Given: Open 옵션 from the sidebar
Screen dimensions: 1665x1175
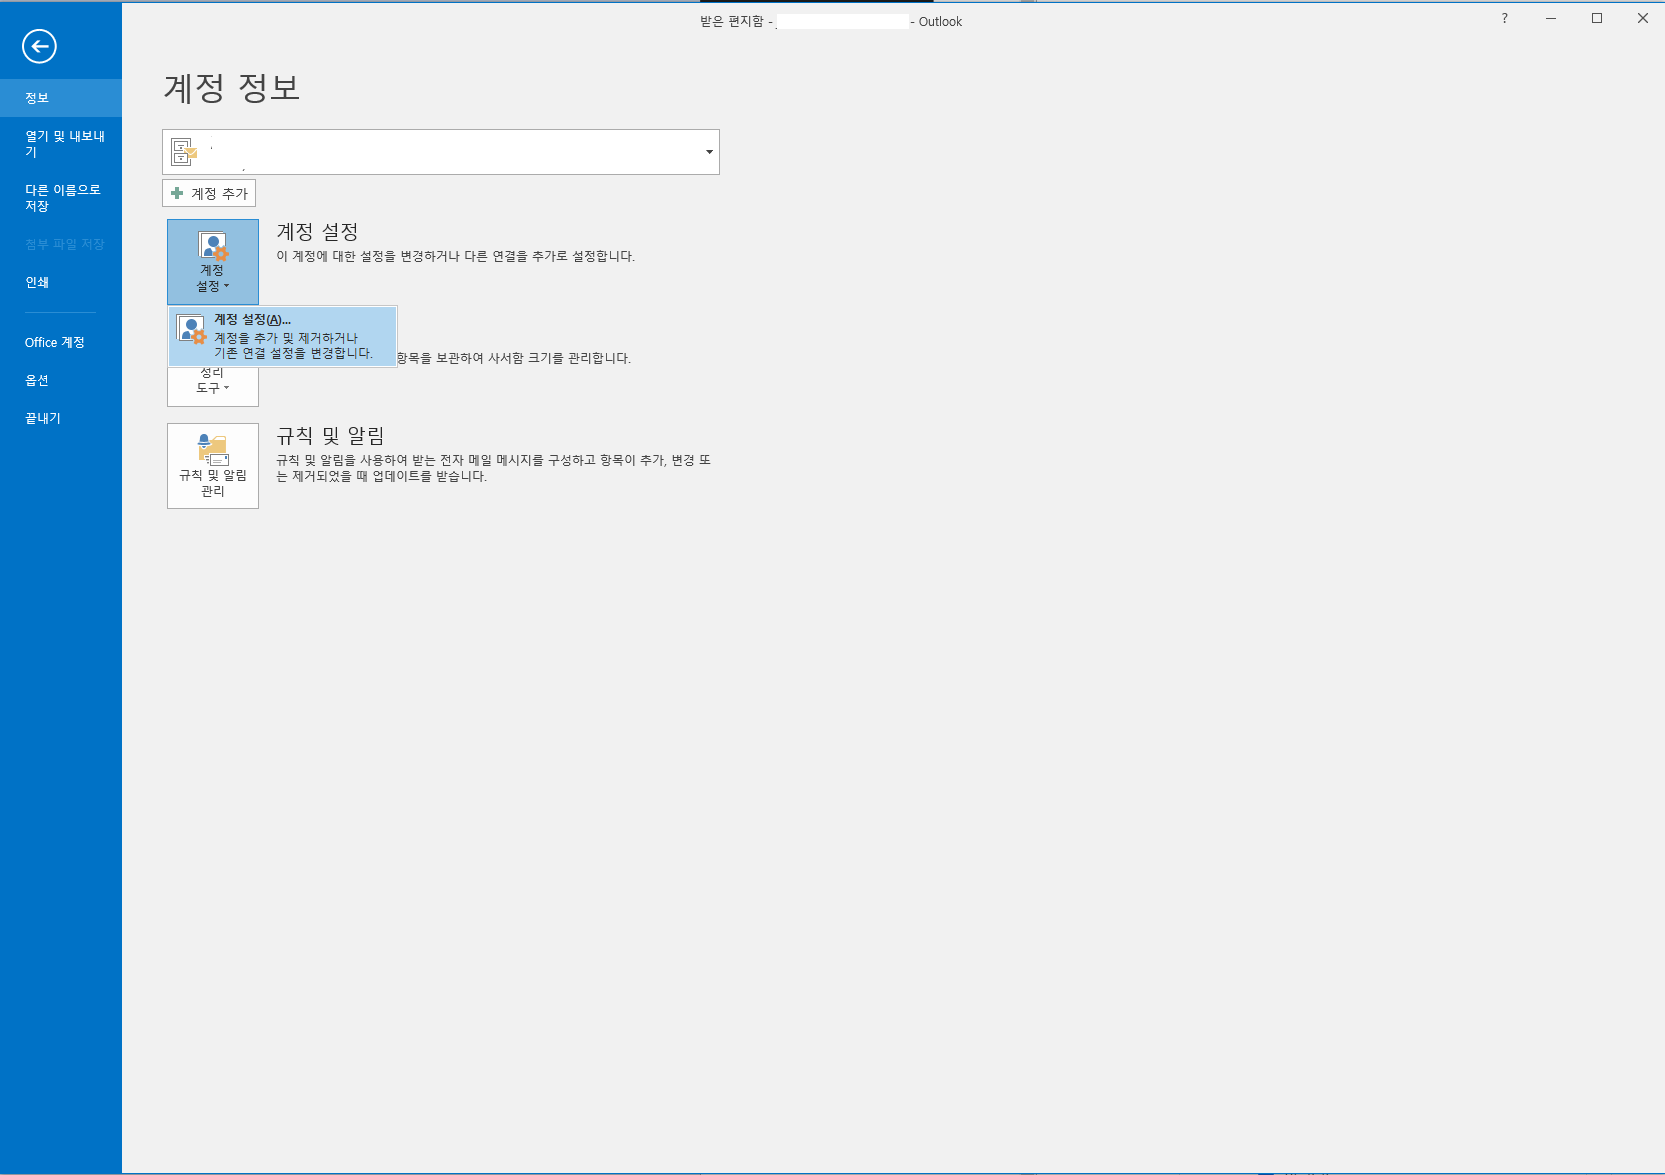Looking at the screenshot, I should coord(61,380).
